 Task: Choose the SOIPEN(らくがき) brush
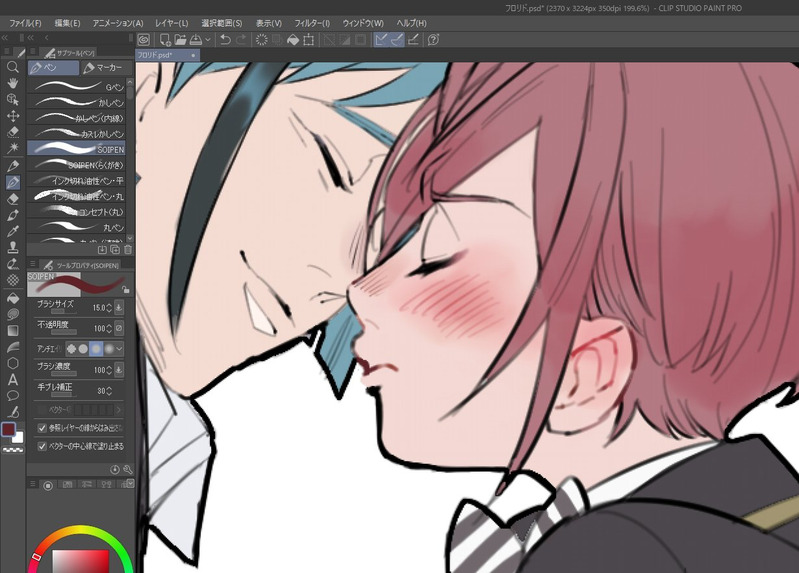point(76,165)
